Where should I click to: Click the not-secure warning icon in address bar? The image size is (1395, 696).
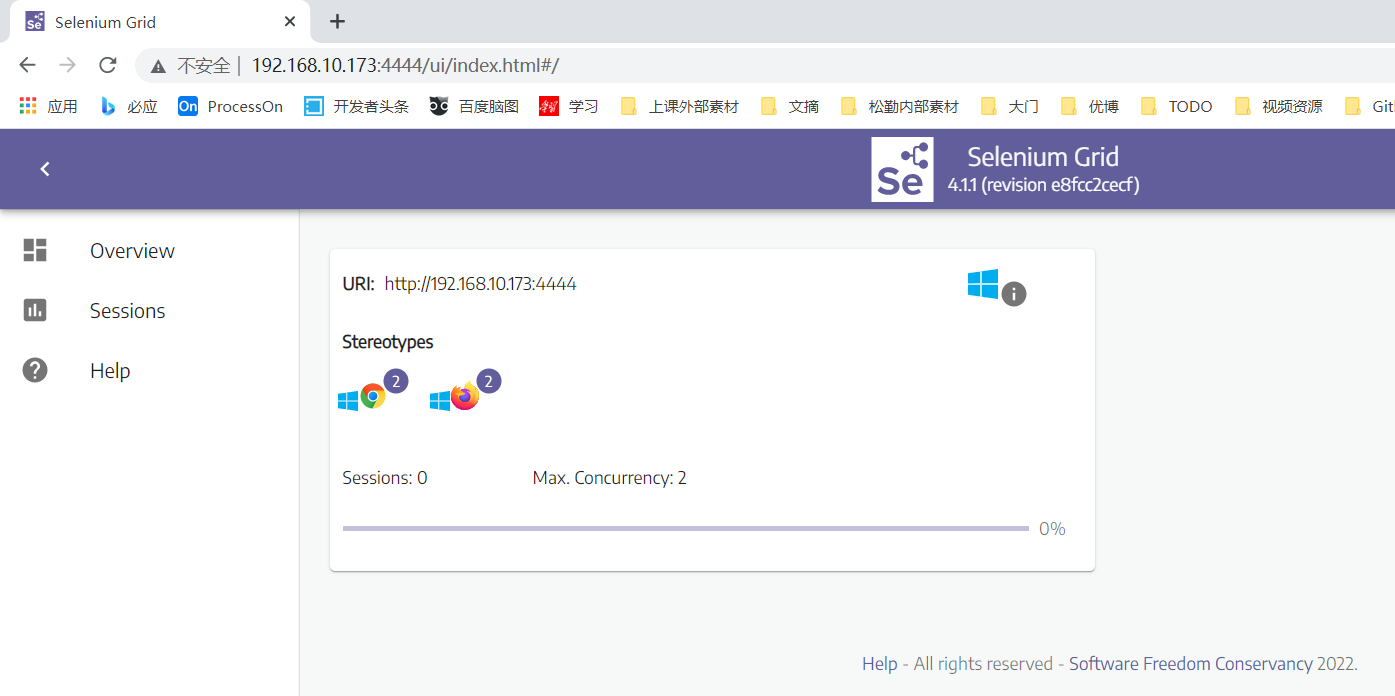pyautogui.click(x=158, y=66)
